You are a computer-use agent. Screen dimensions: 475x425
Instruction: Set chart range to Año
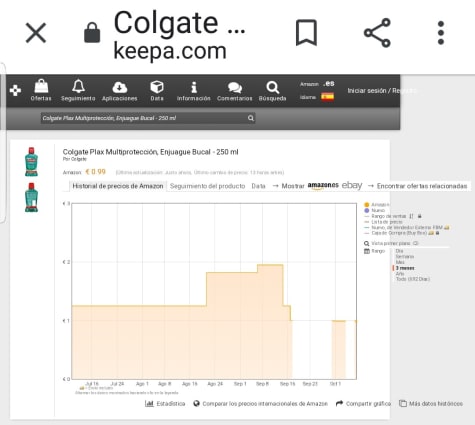pyautogui.click(x=400, y=274)
